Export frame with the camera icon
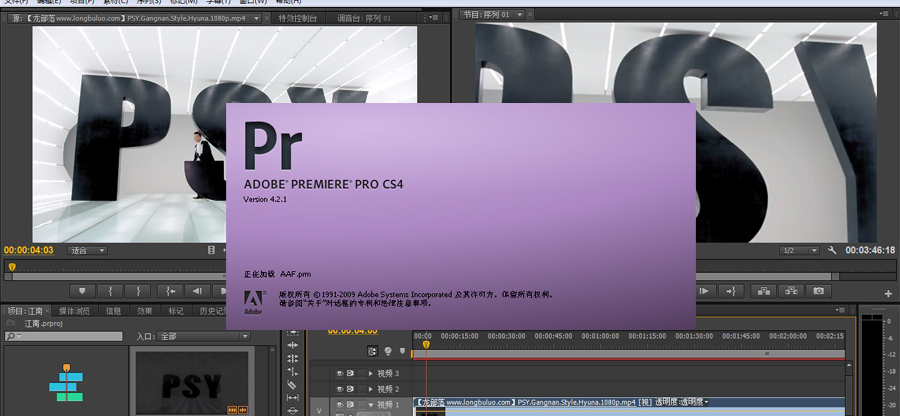Image resolution: width=900 pixels, height=416 pixels. pyautogui.click(x=818, y=291)
